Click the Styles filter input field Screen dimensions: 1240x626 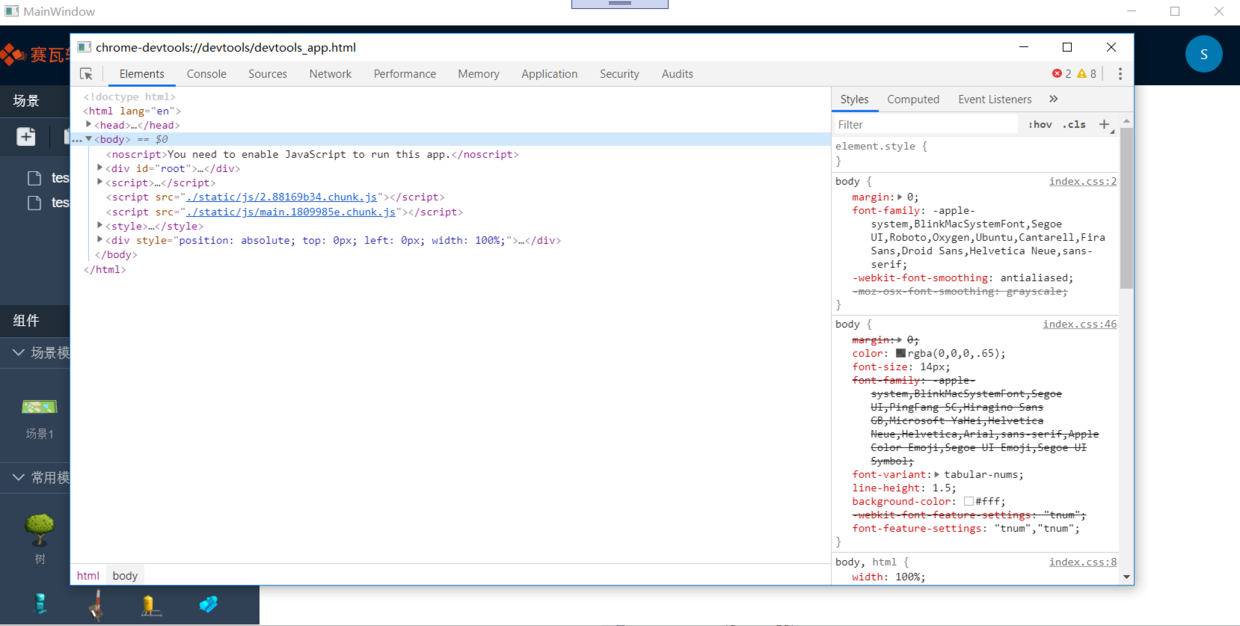[920, 124]
